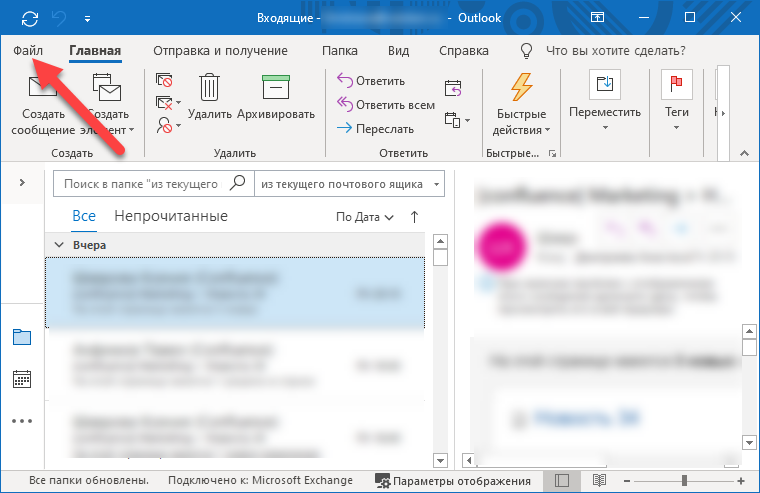The width and height of the screenshot is (760, 493).
Task: Open the Mail folder icon in sidebar
Action: click(x=22, y=336)
